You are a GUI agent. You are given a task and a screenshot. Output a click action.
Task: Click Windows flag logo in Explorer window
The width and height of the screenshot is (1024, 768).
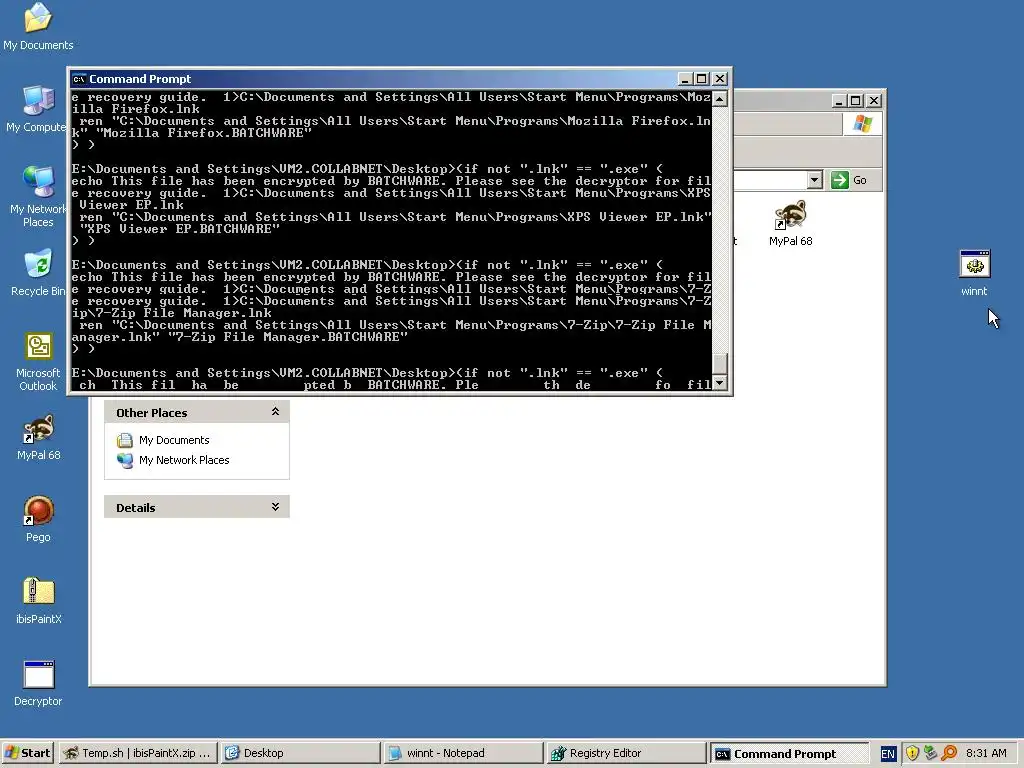click(x=862, y=123)
